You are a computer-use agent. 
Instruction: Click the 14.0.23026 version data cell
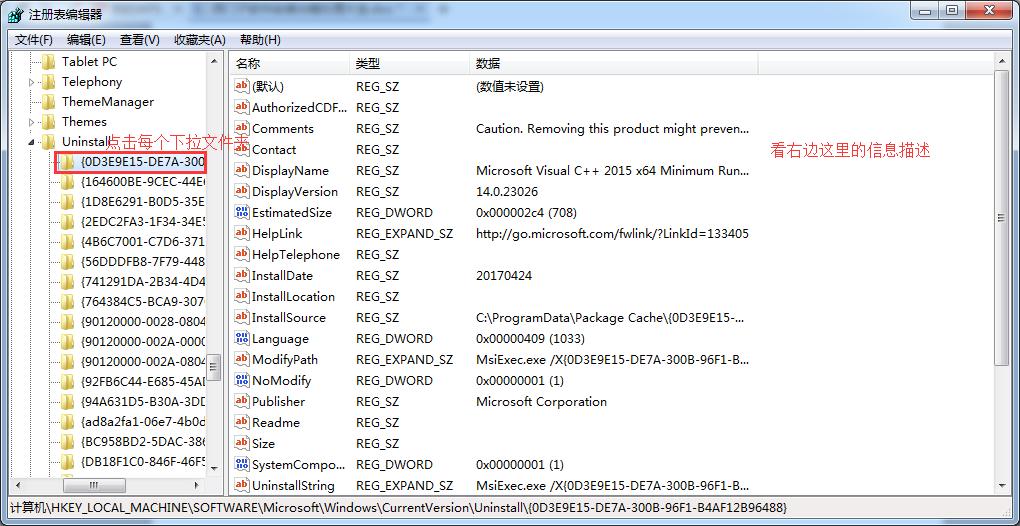(x=507, y=191)
